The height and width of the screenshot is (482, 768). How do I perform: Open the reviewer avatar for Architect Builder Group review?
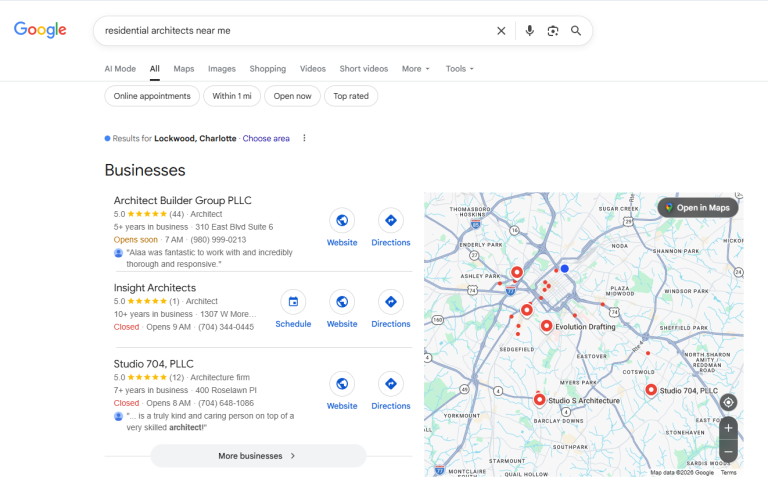click(x=119, y=253)
